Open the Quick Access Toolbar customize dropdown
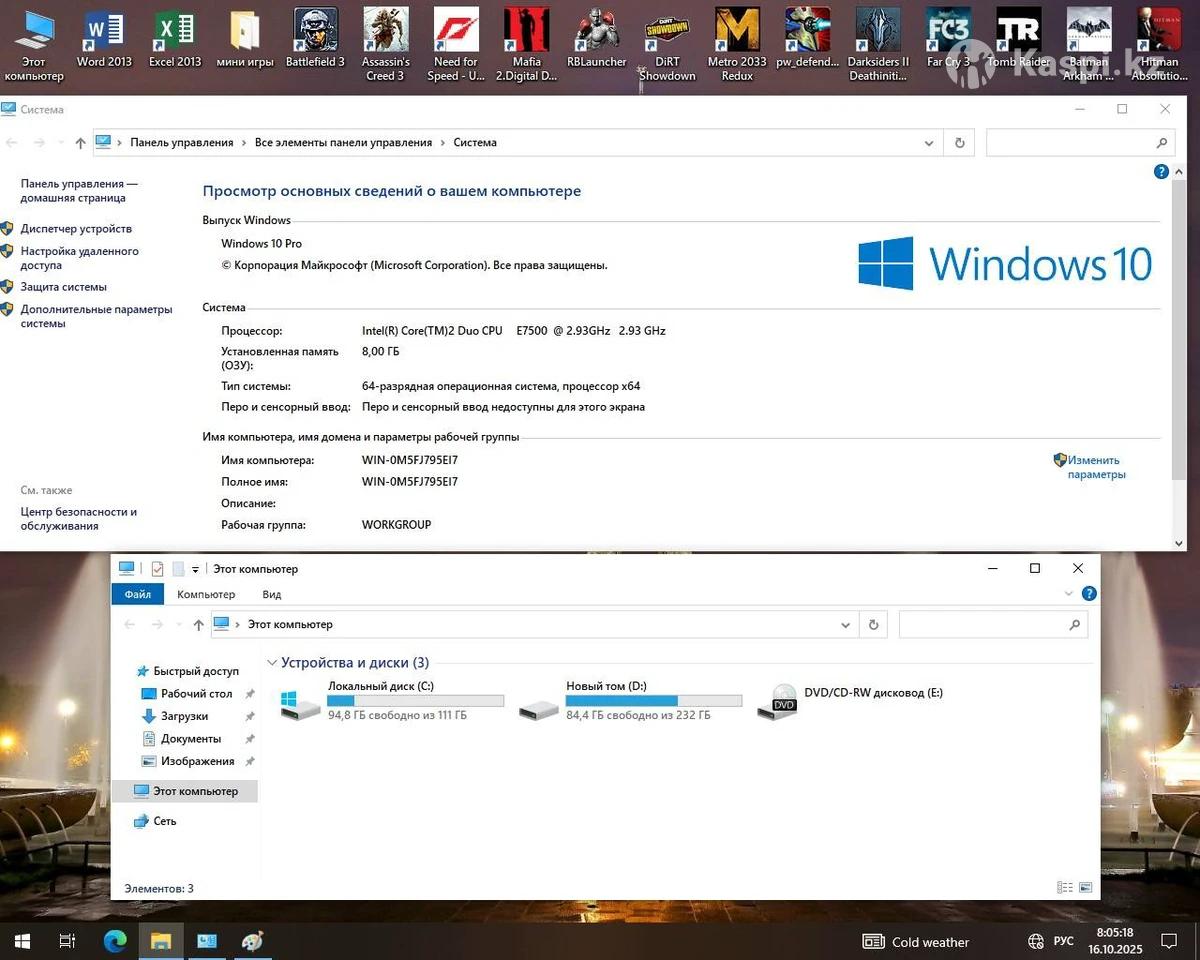Screen dimensions: 1200x960 [x=195, y=569]
